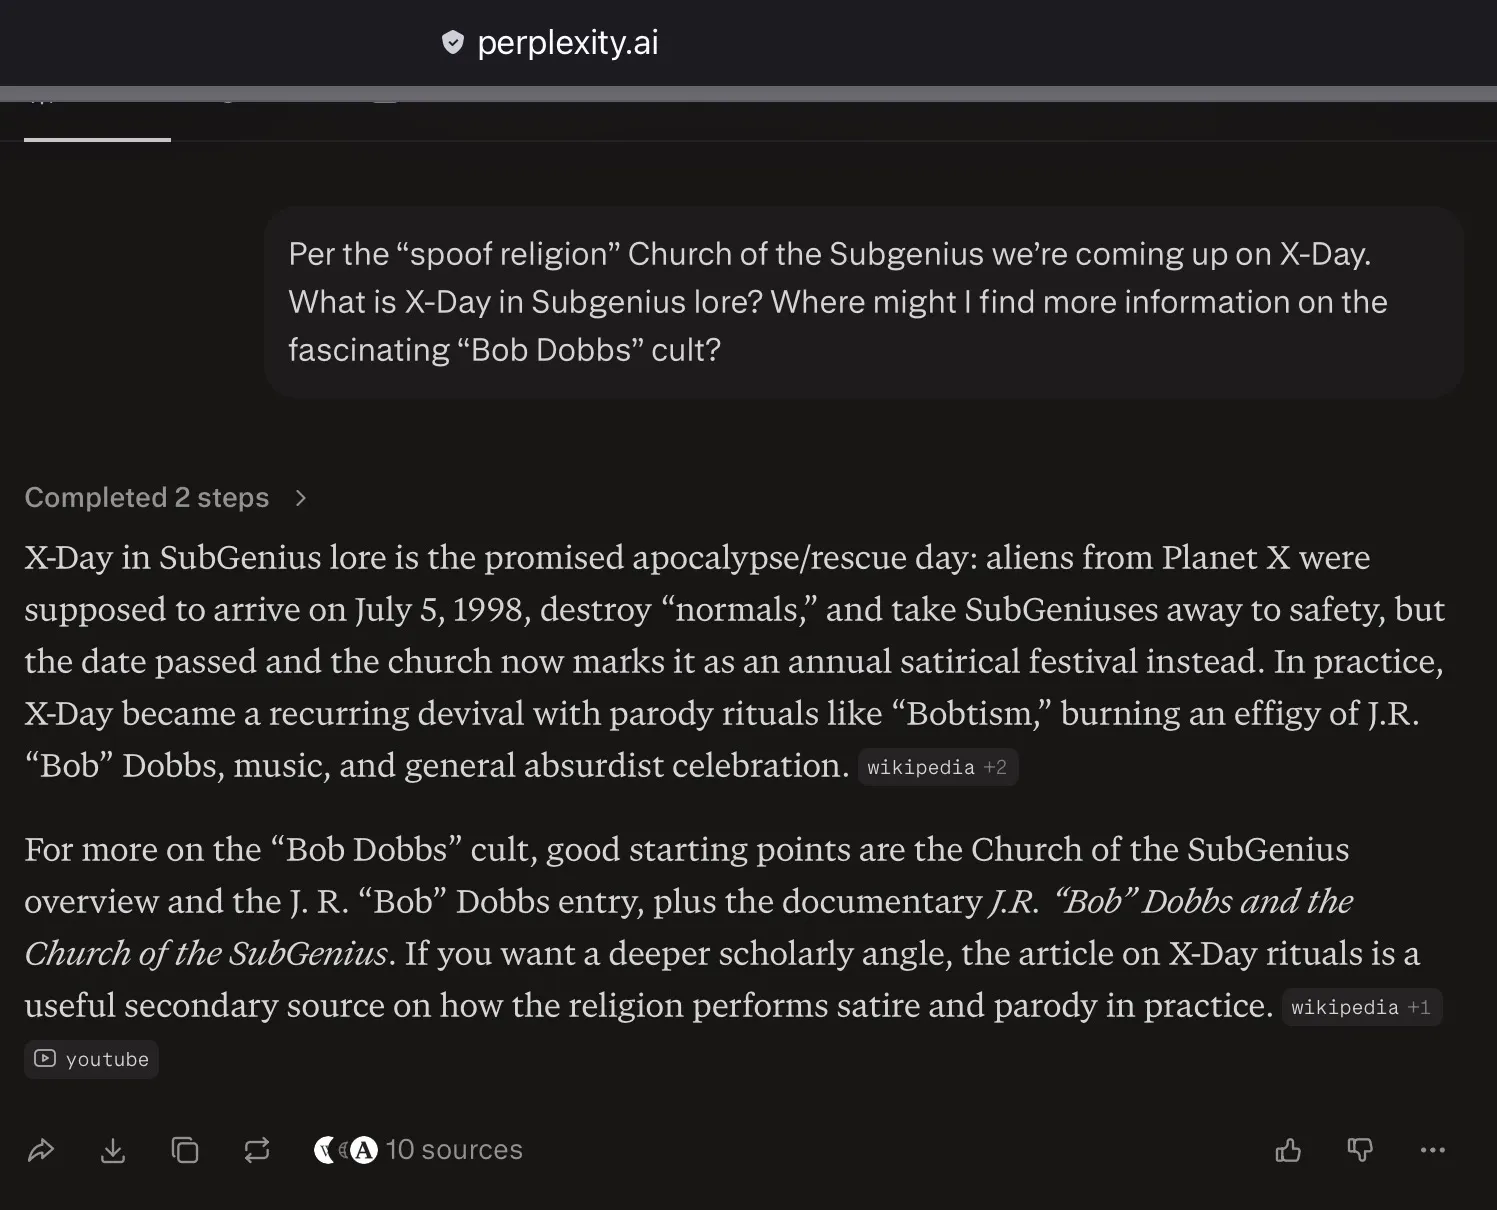The width and height of the screenshot is (1497, 1210).
Task: Expand the Completed 2 steps section
Action: (147, 497)
